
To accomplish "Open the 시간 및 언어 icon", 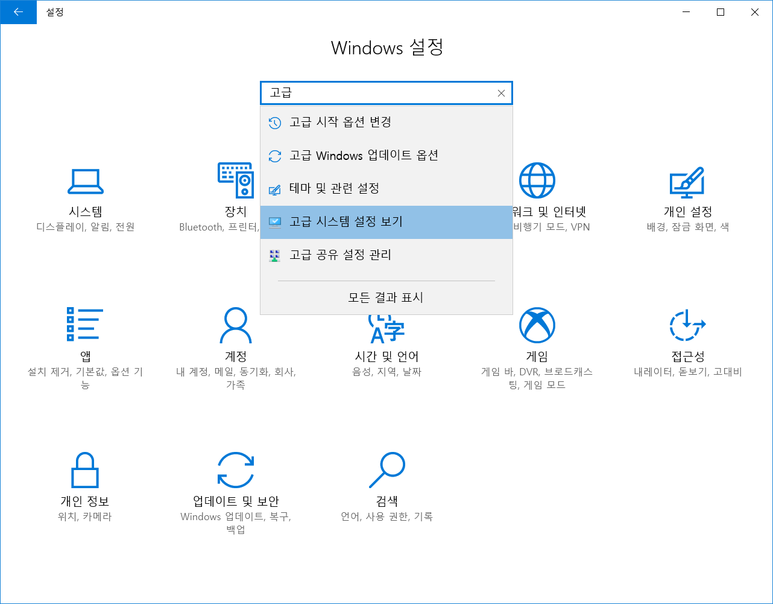I will [x=386, y=328].
